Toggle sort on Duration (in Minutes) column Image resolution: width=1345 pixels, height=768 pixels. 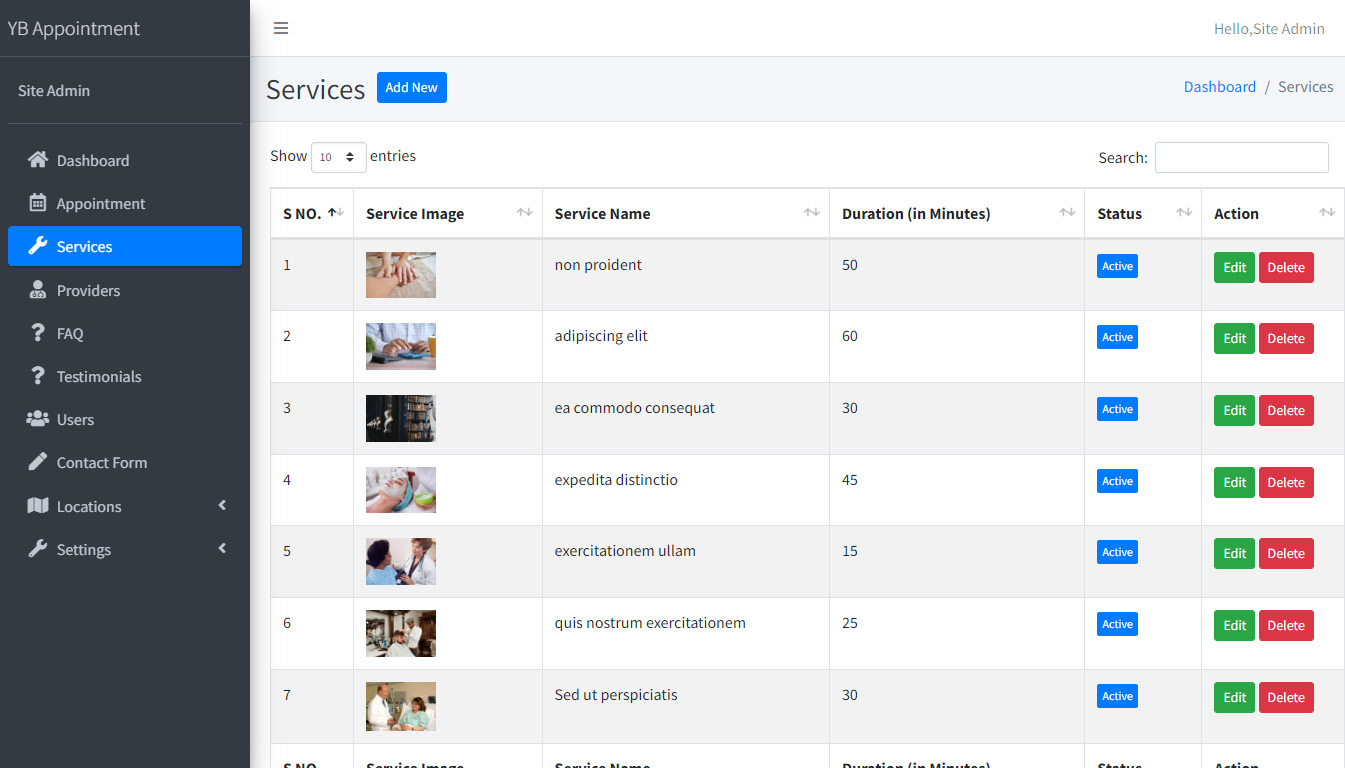point(1067,212)
